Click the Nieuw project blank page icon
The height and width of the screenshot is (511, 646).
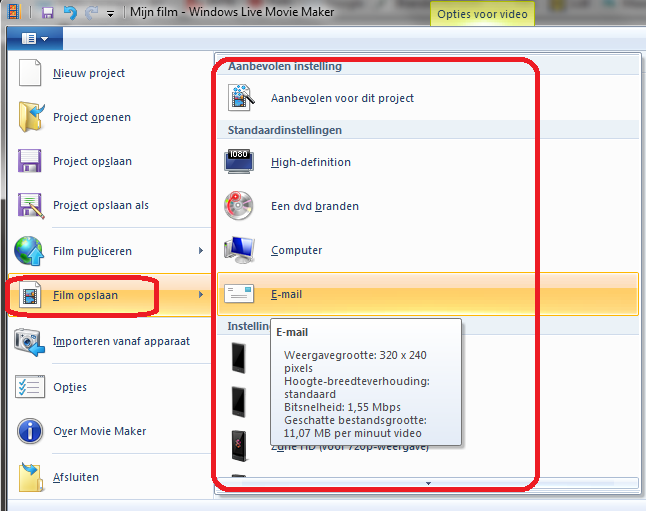click(30, 73)
